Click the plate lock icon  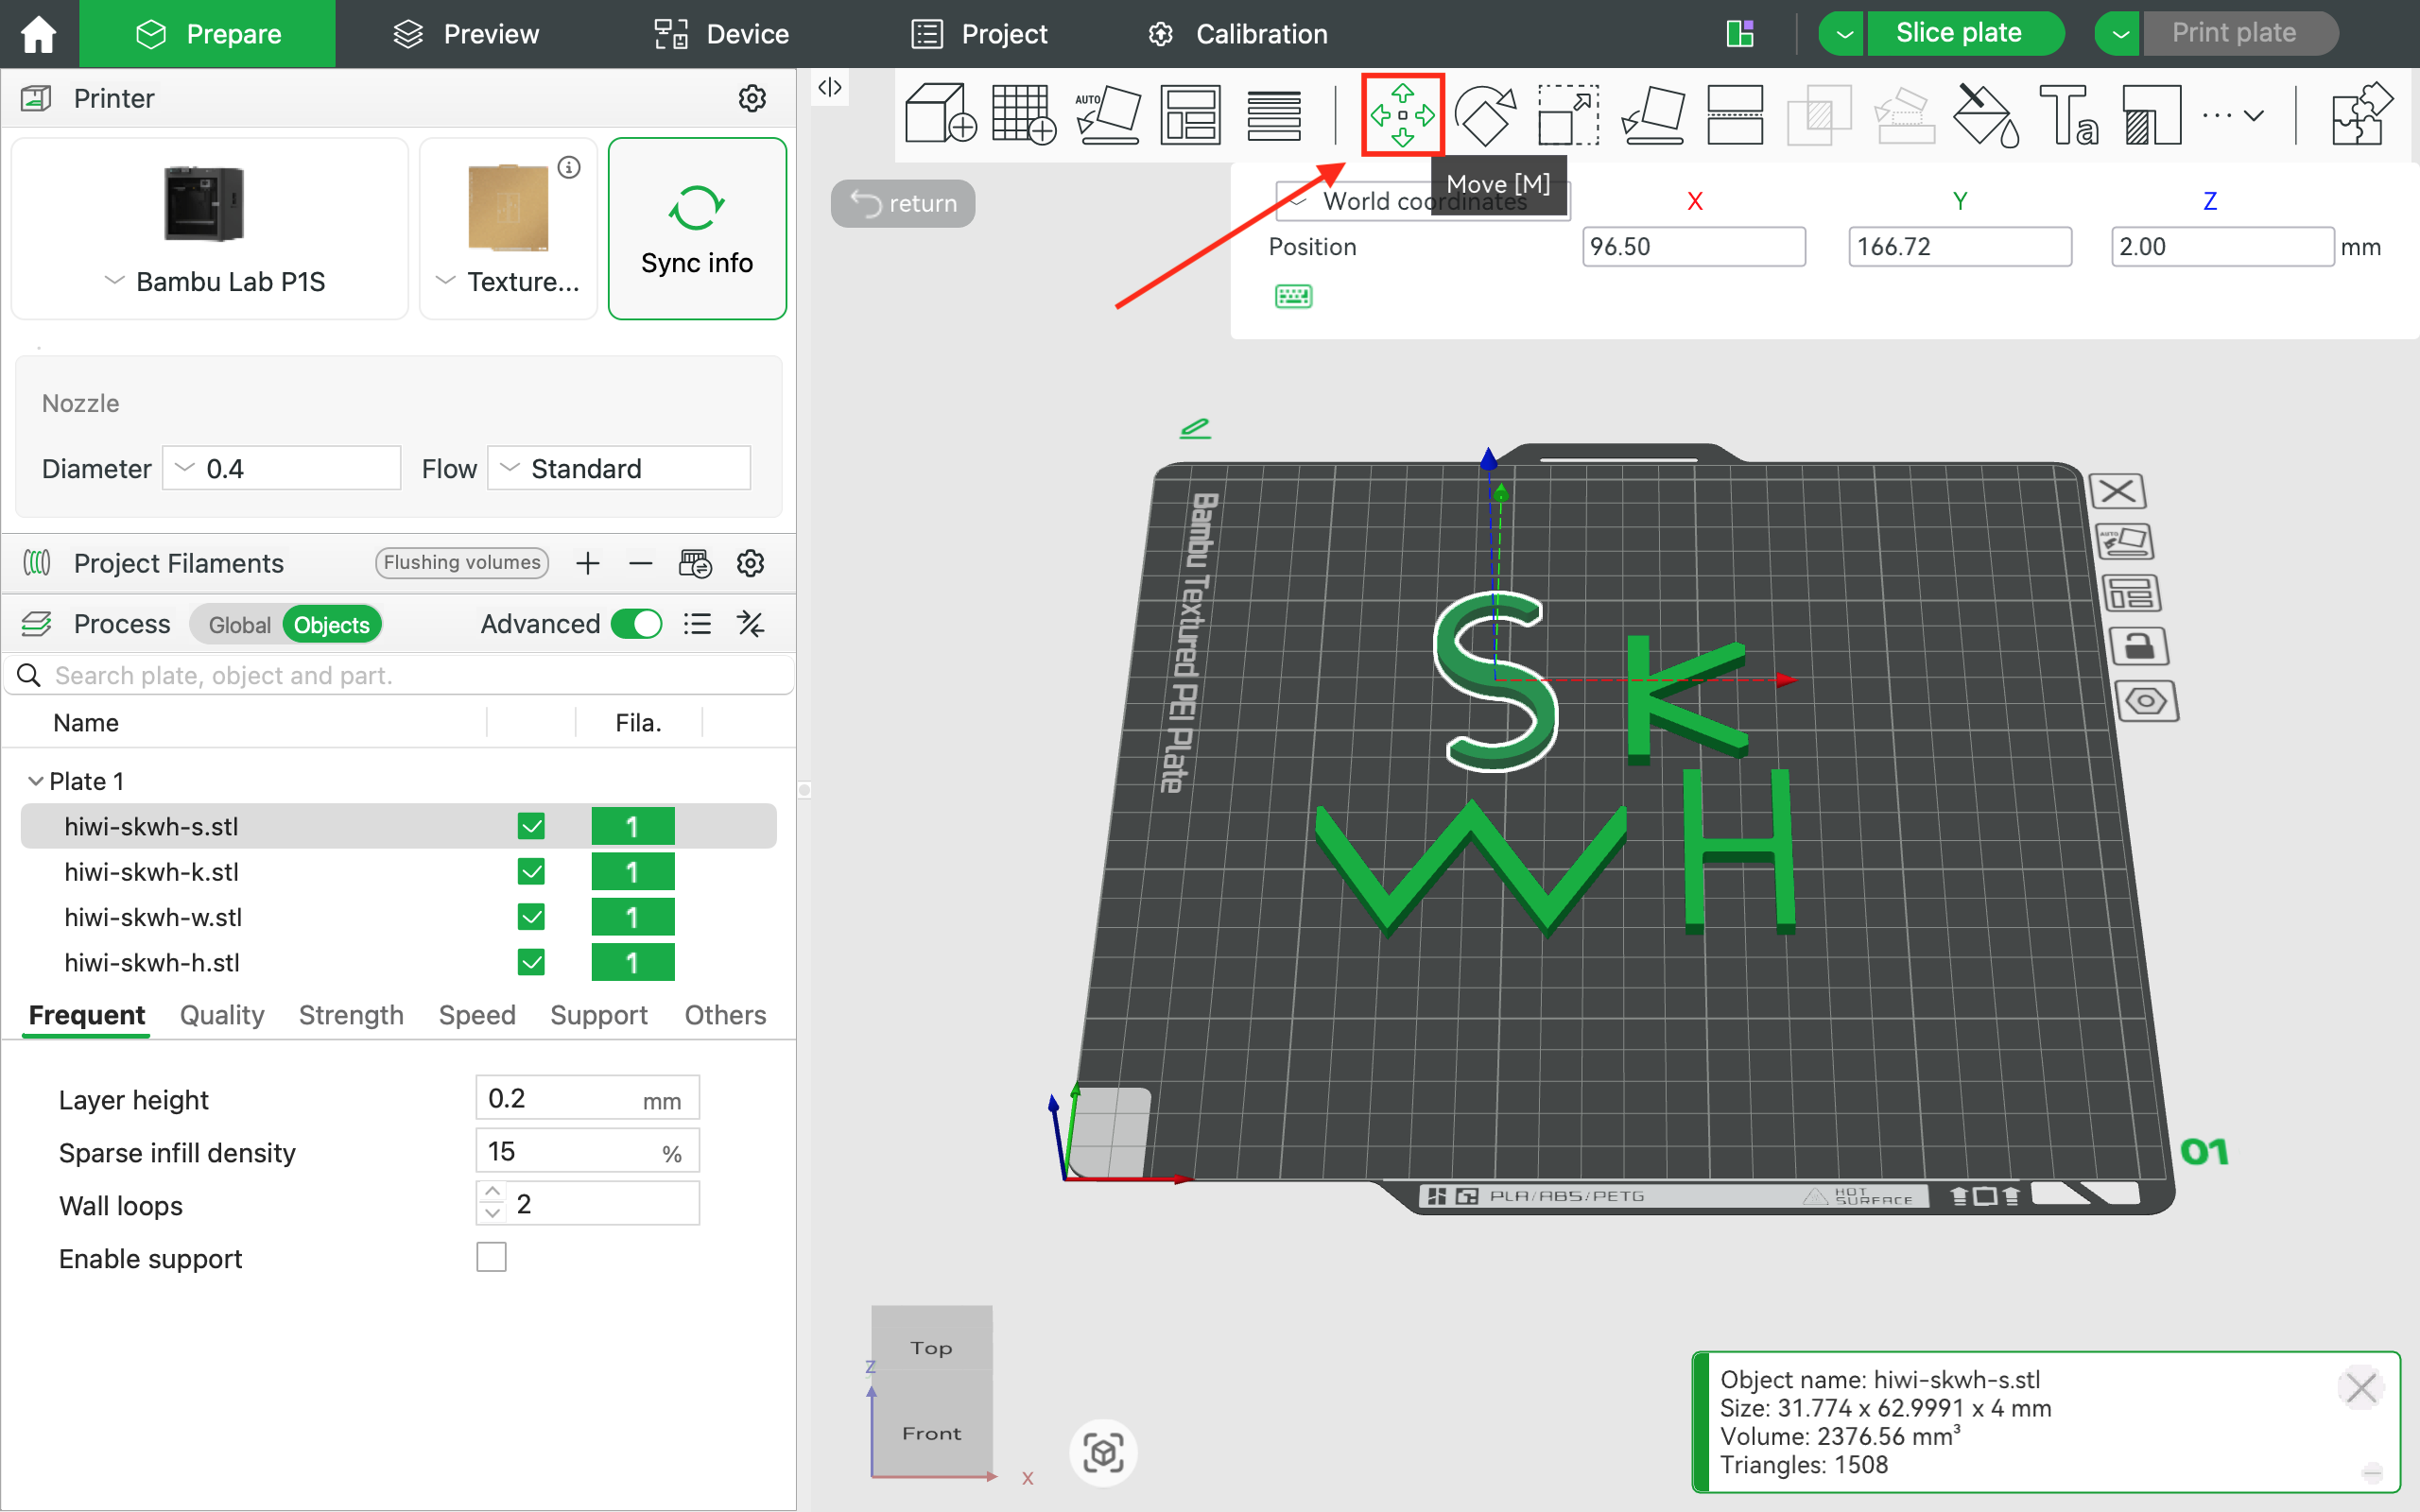click(x=2138, y=647)
